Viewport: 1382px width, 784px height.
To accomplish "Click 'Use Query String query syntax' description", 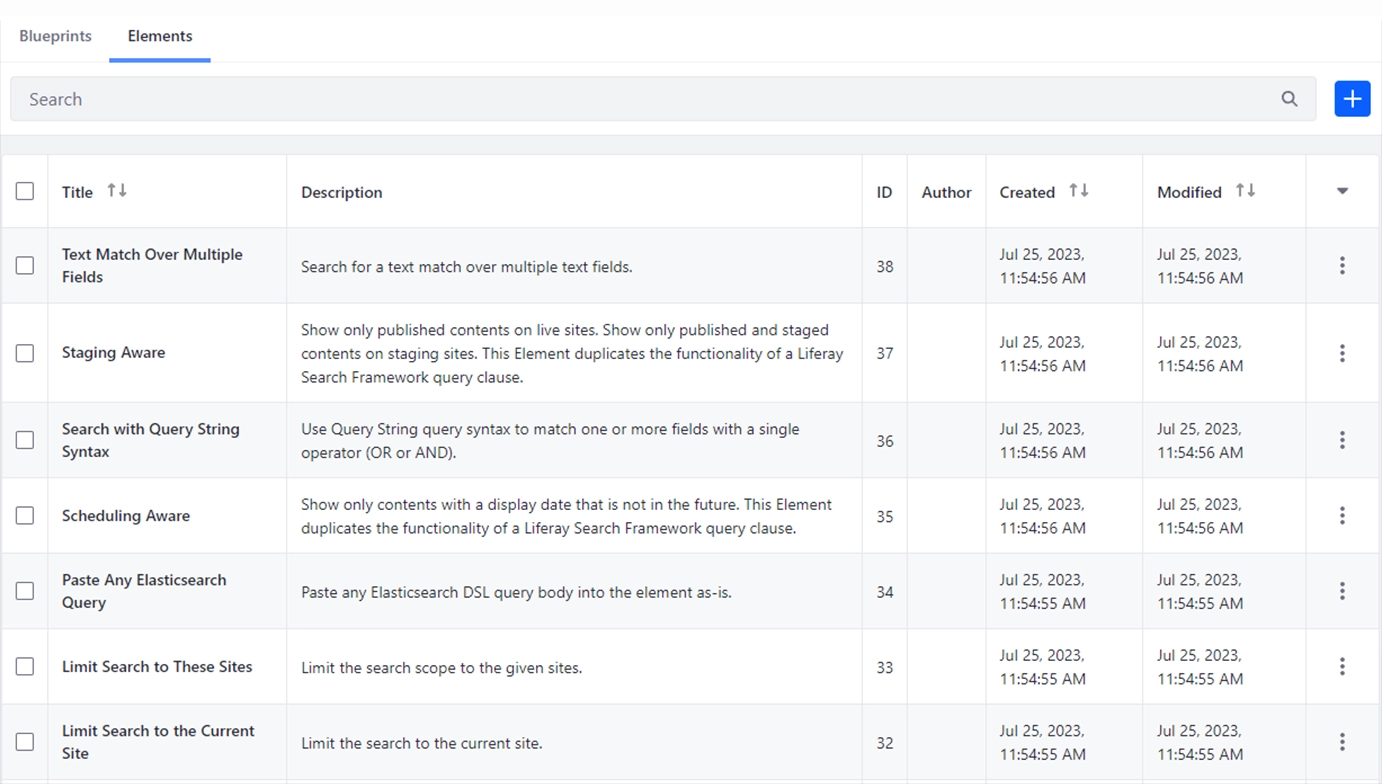I will [x=550, y=440].
